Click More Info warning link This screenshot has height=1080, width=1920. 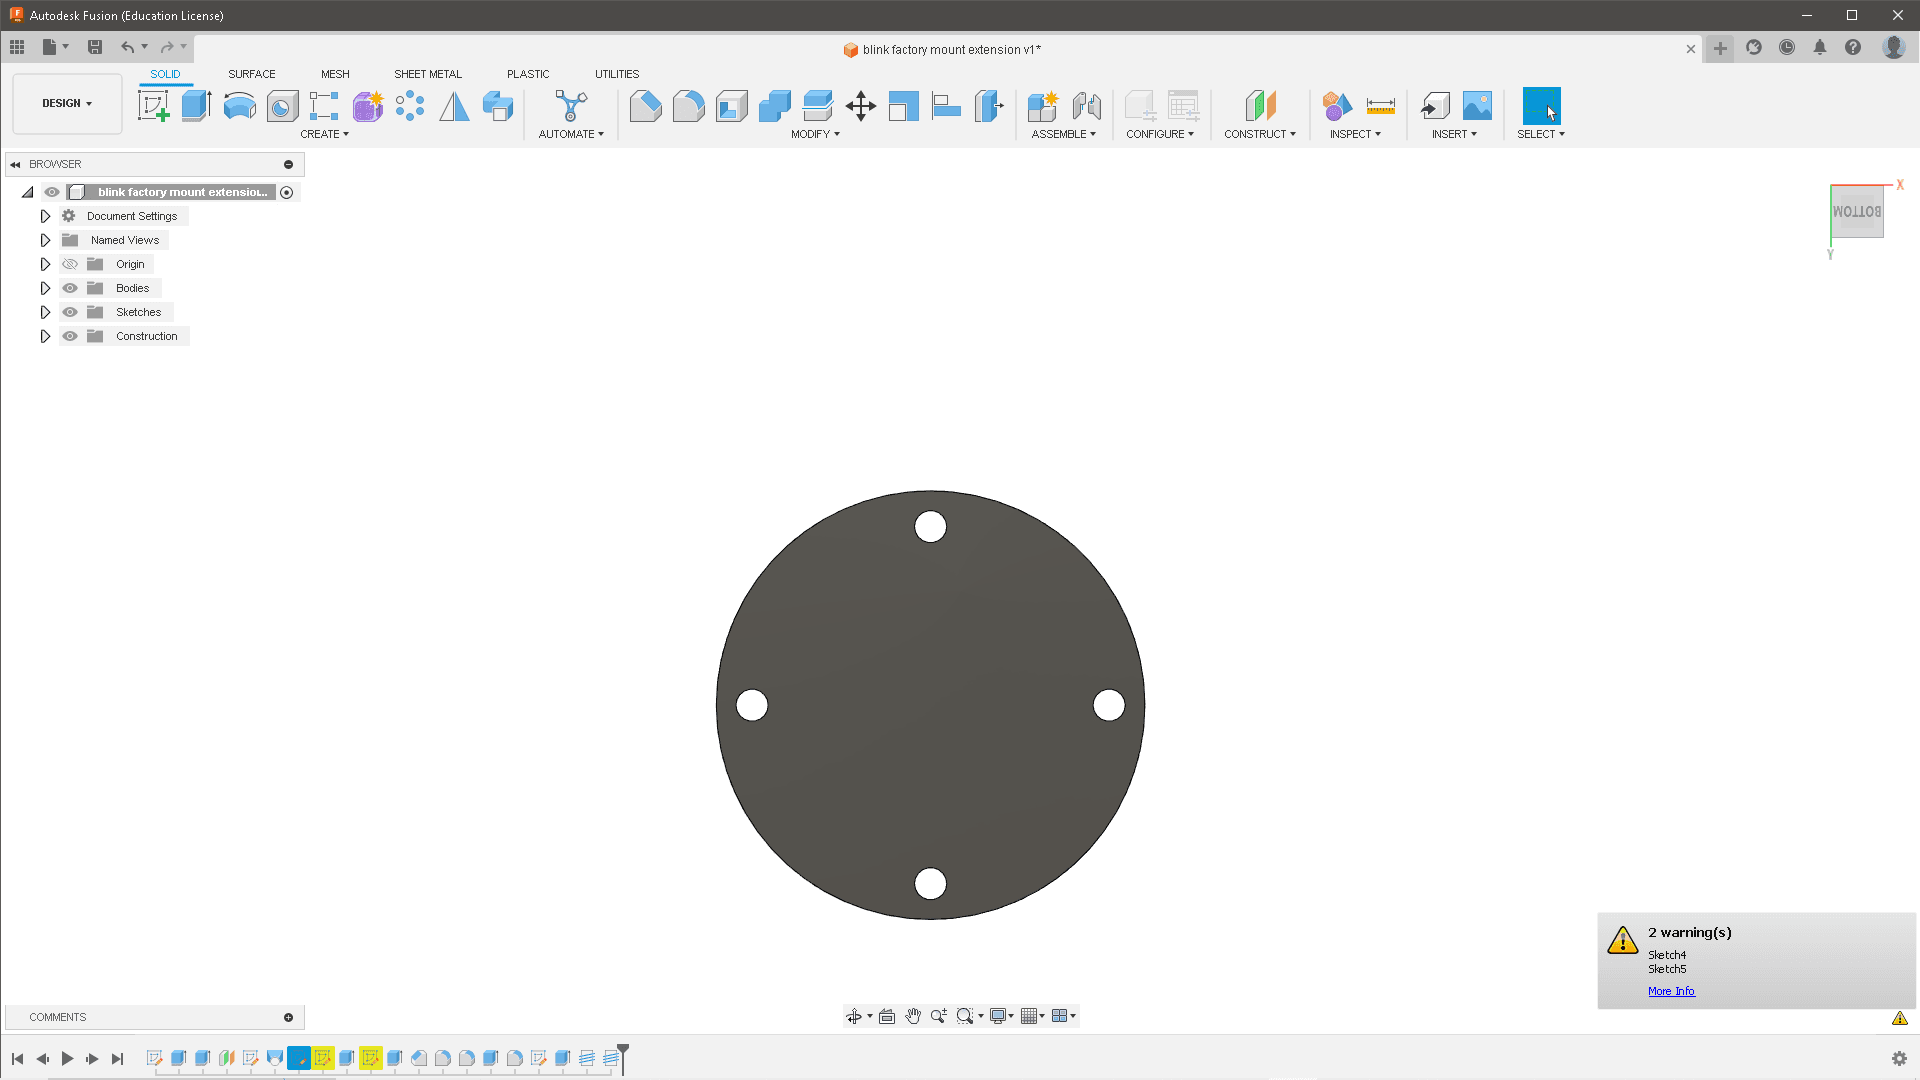pyautogui.click(x=1671, y=990)
